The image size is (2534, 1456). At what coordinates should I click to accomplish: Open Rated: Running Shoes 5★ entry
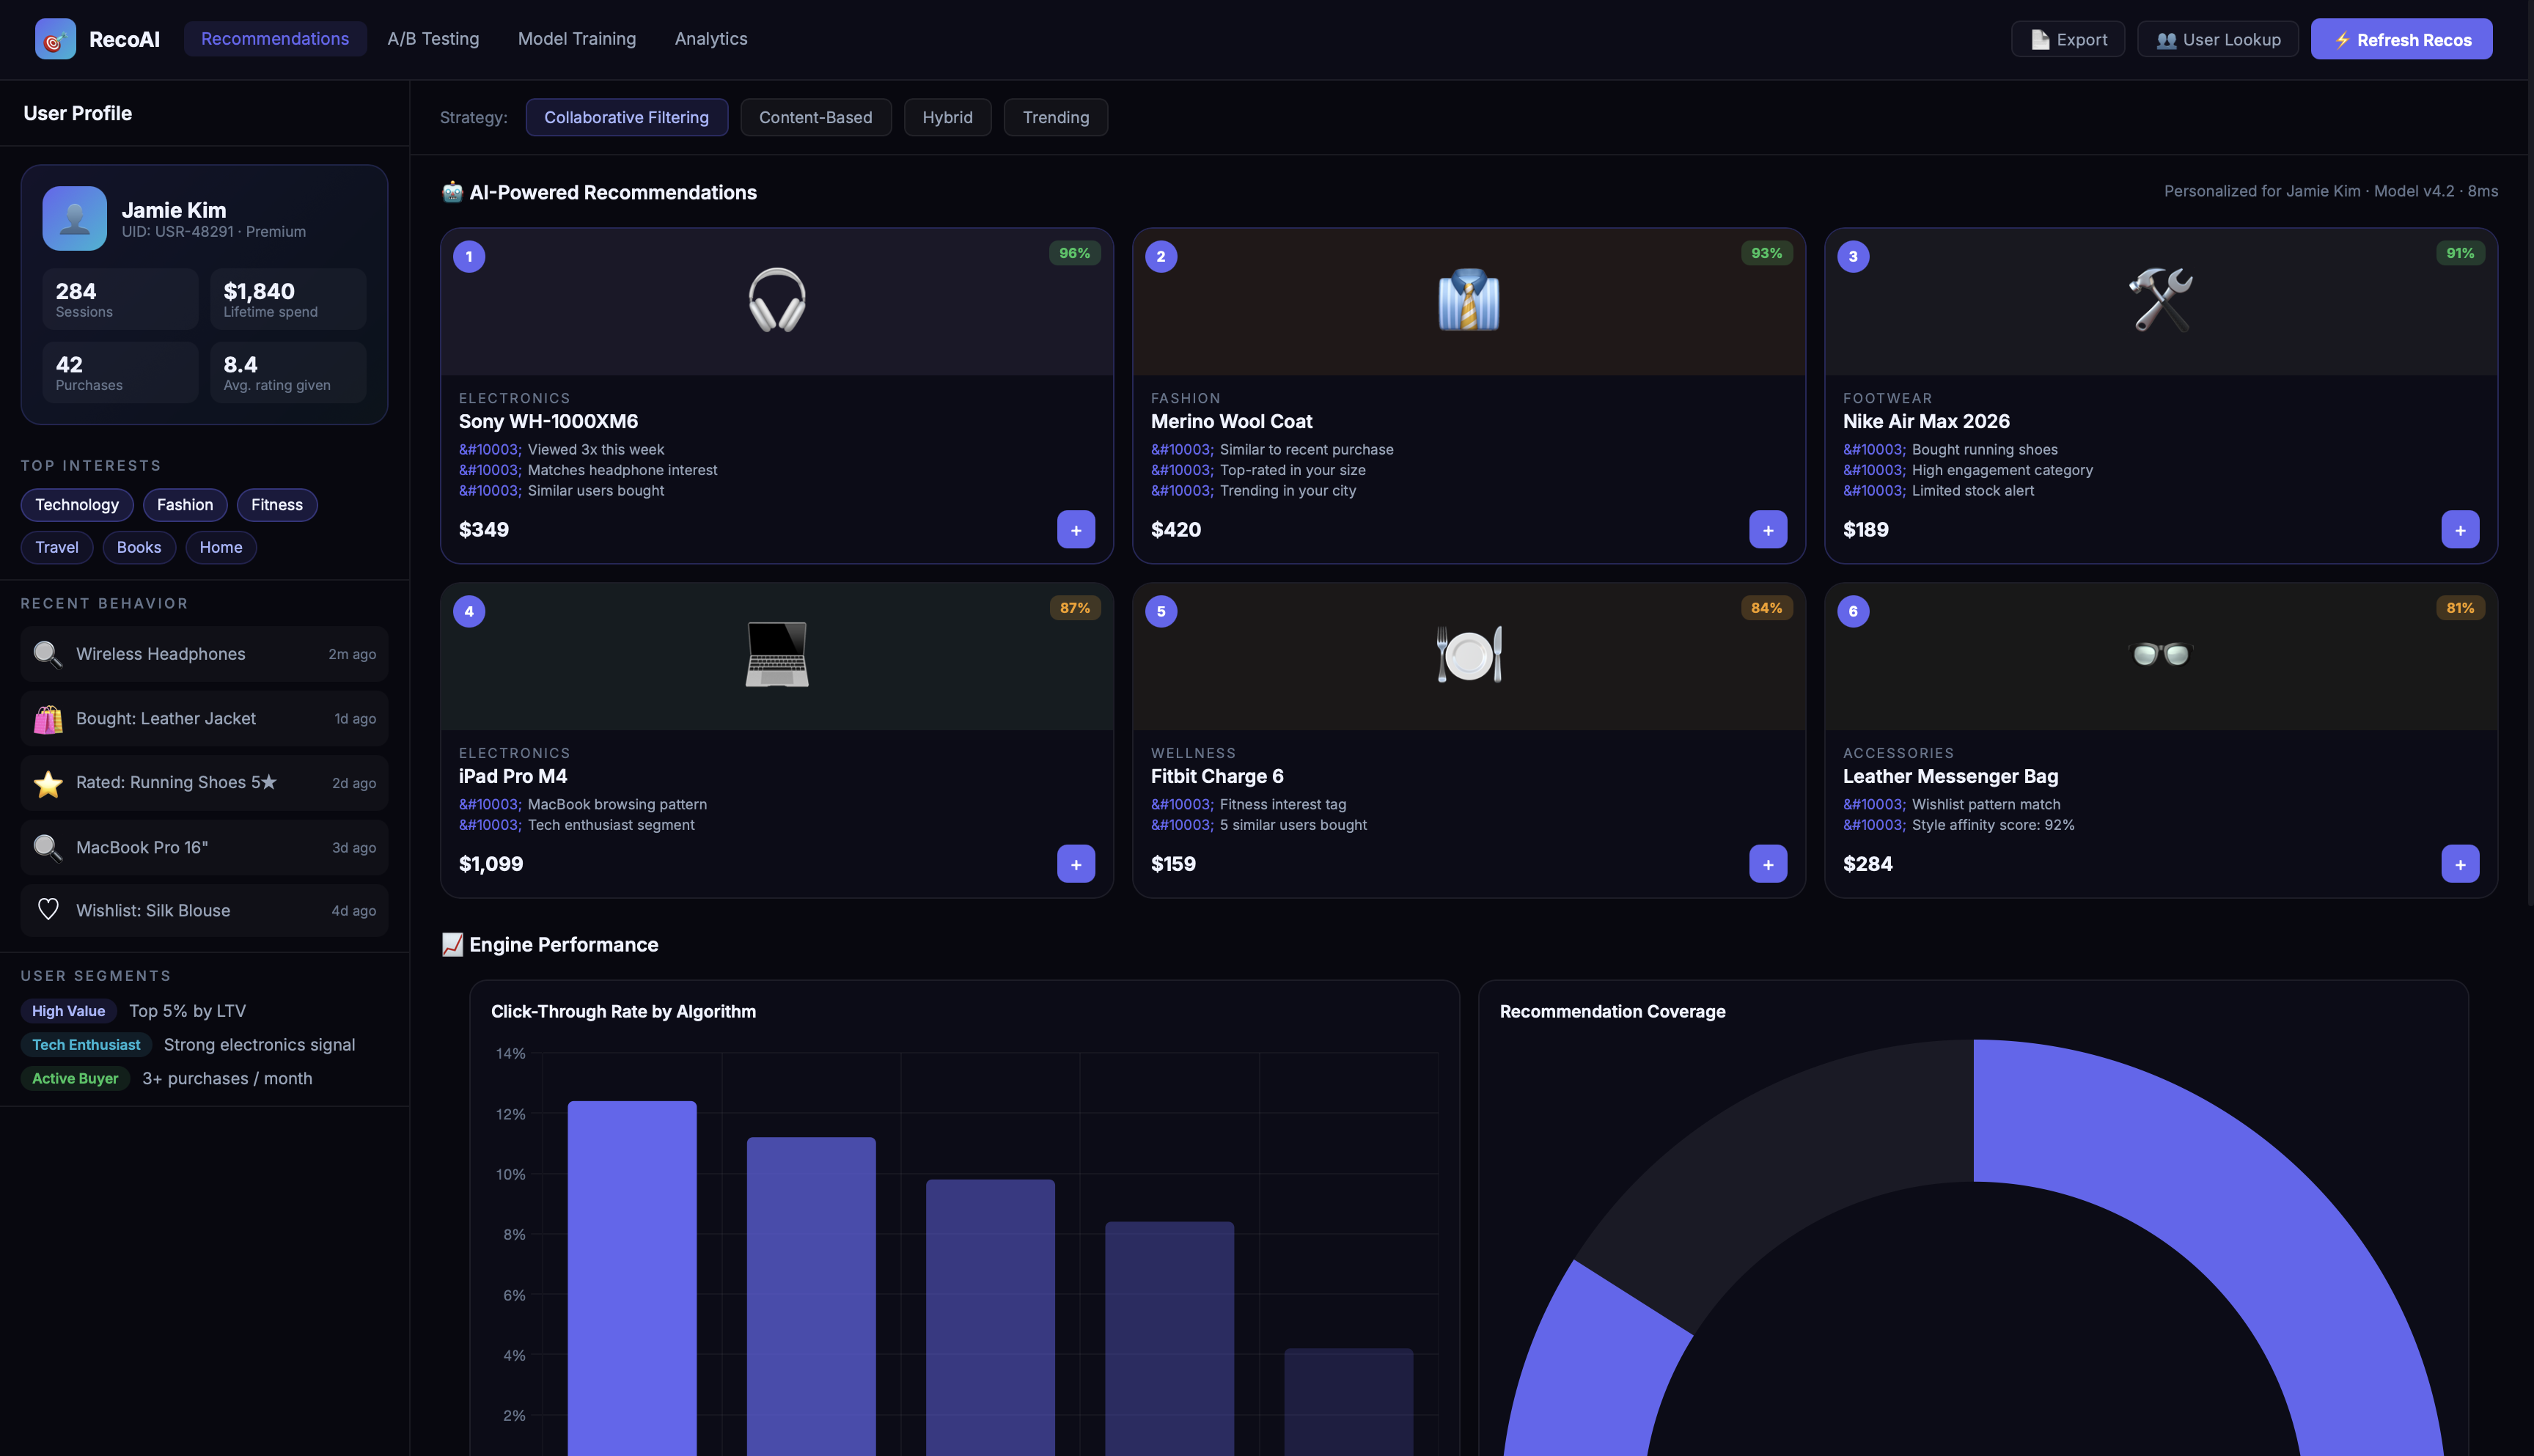204,783
